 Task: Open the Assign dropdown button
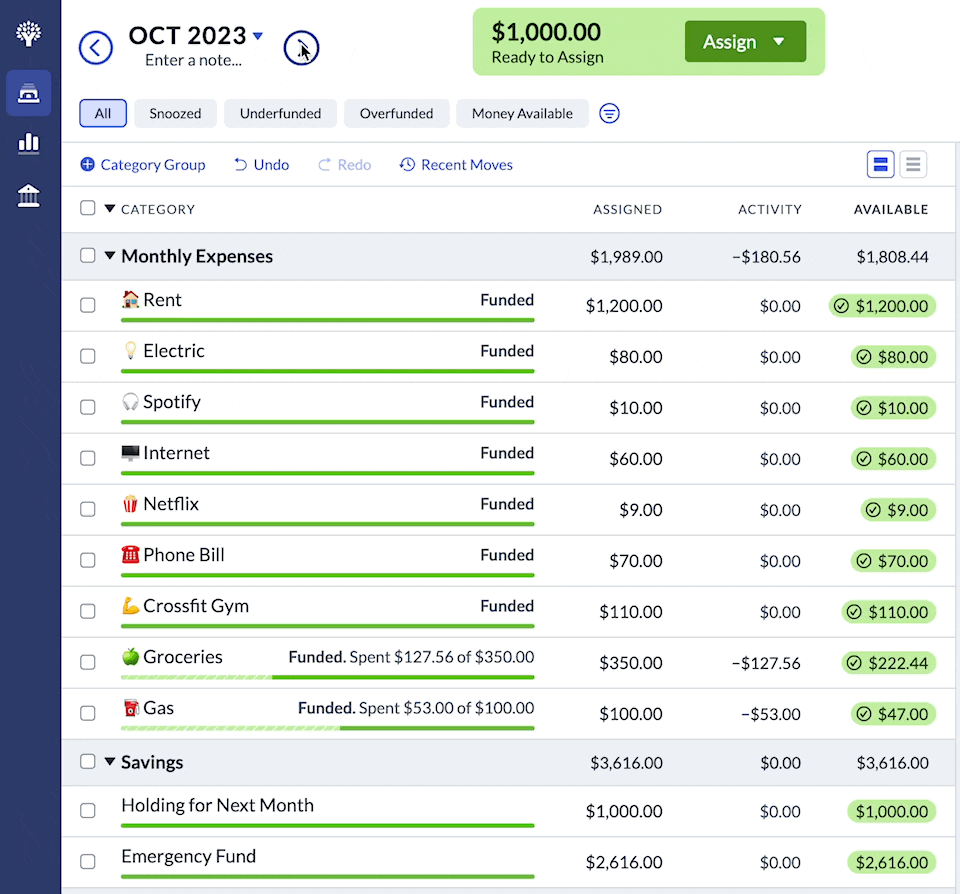coord(745,42)
